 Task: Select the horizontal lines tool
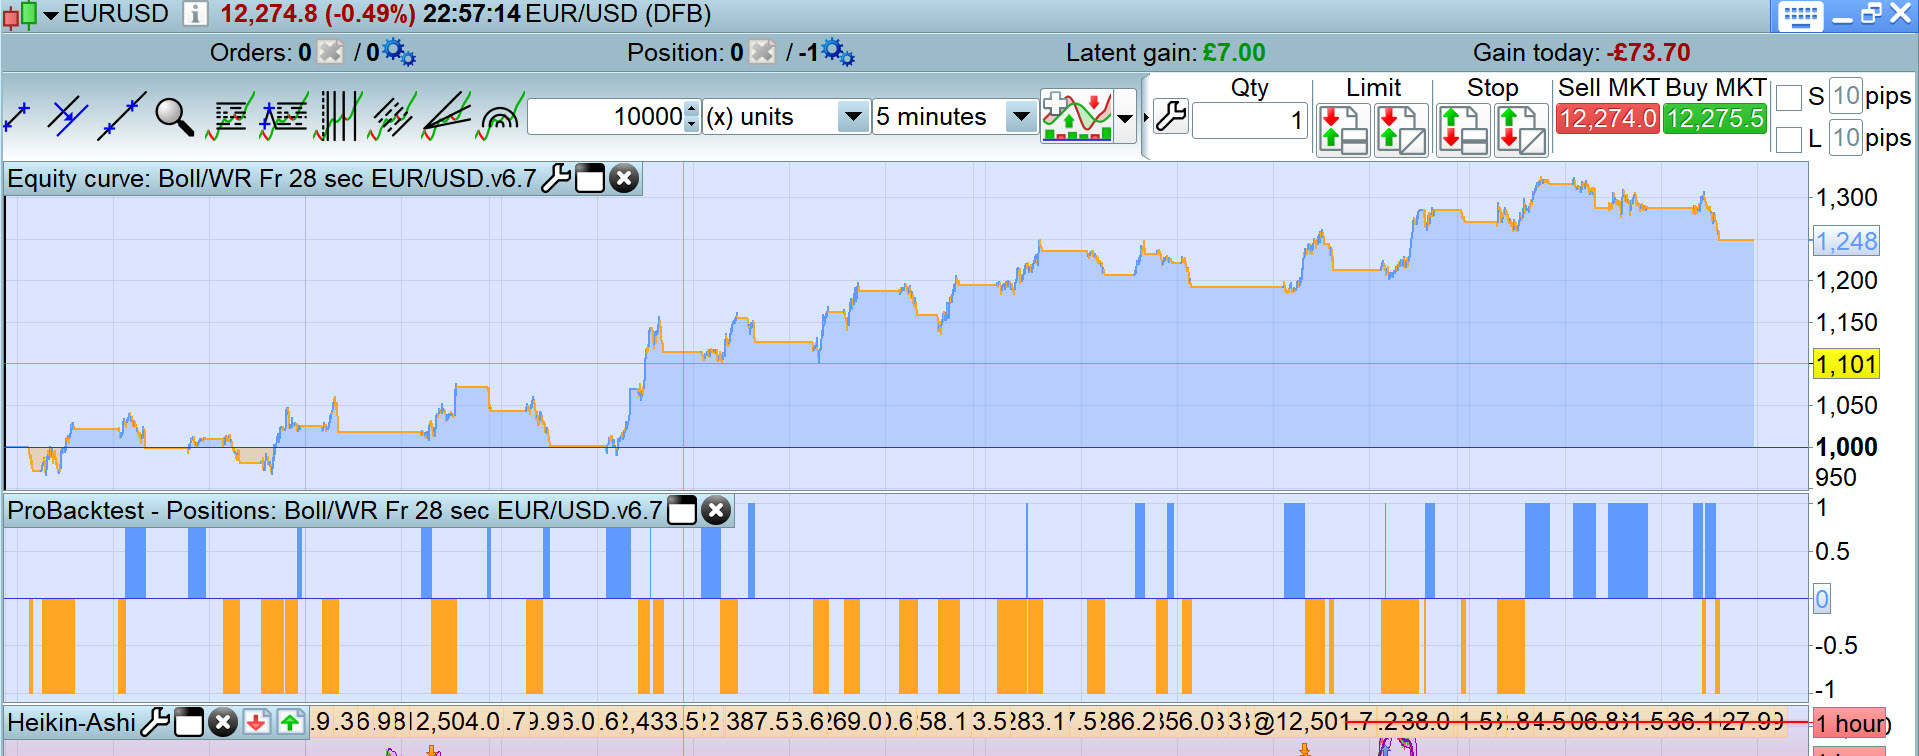(230, 117)
